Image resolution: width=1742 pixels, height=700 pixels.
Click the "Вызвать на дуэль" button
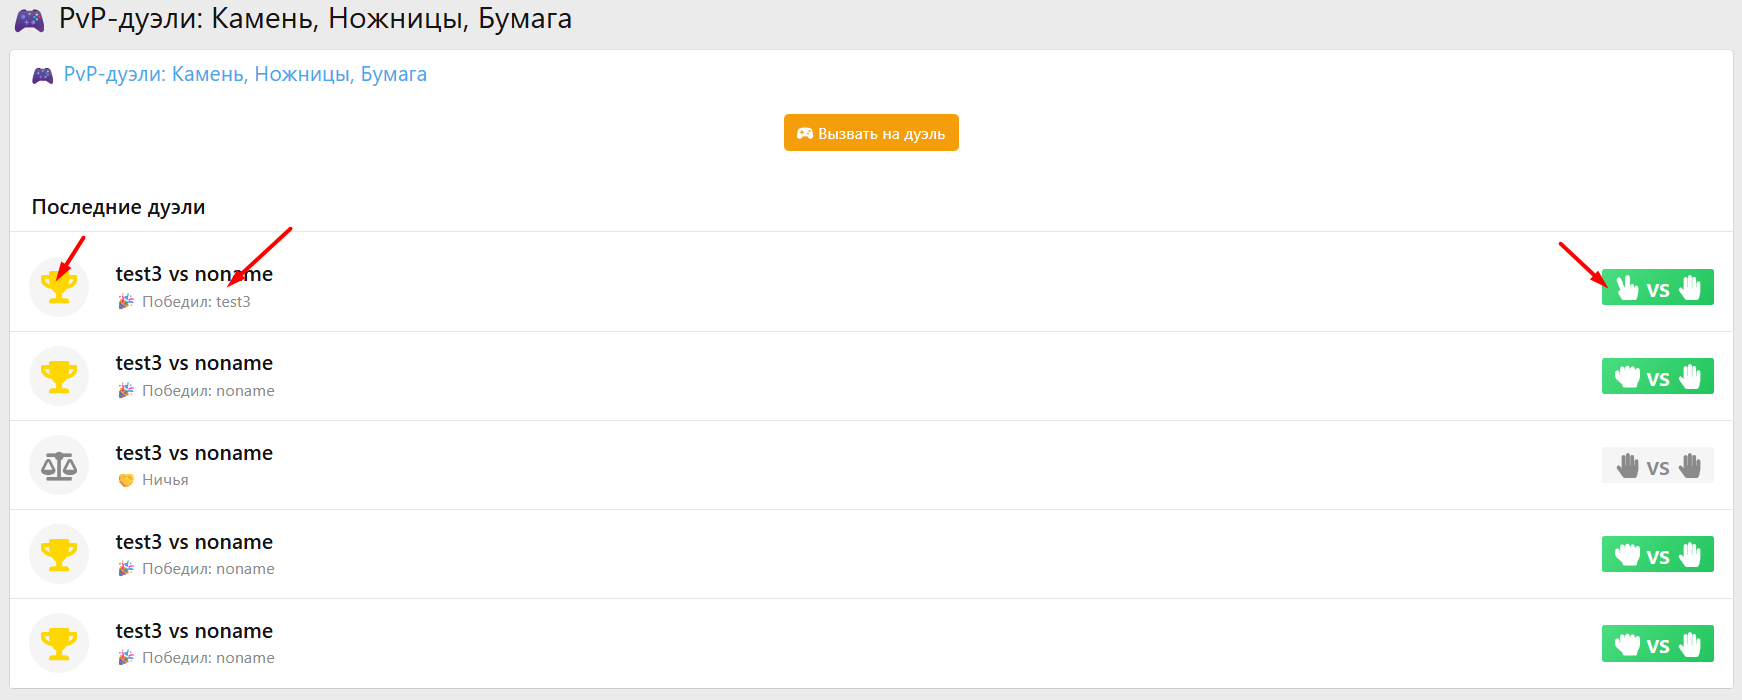(871, 133)
